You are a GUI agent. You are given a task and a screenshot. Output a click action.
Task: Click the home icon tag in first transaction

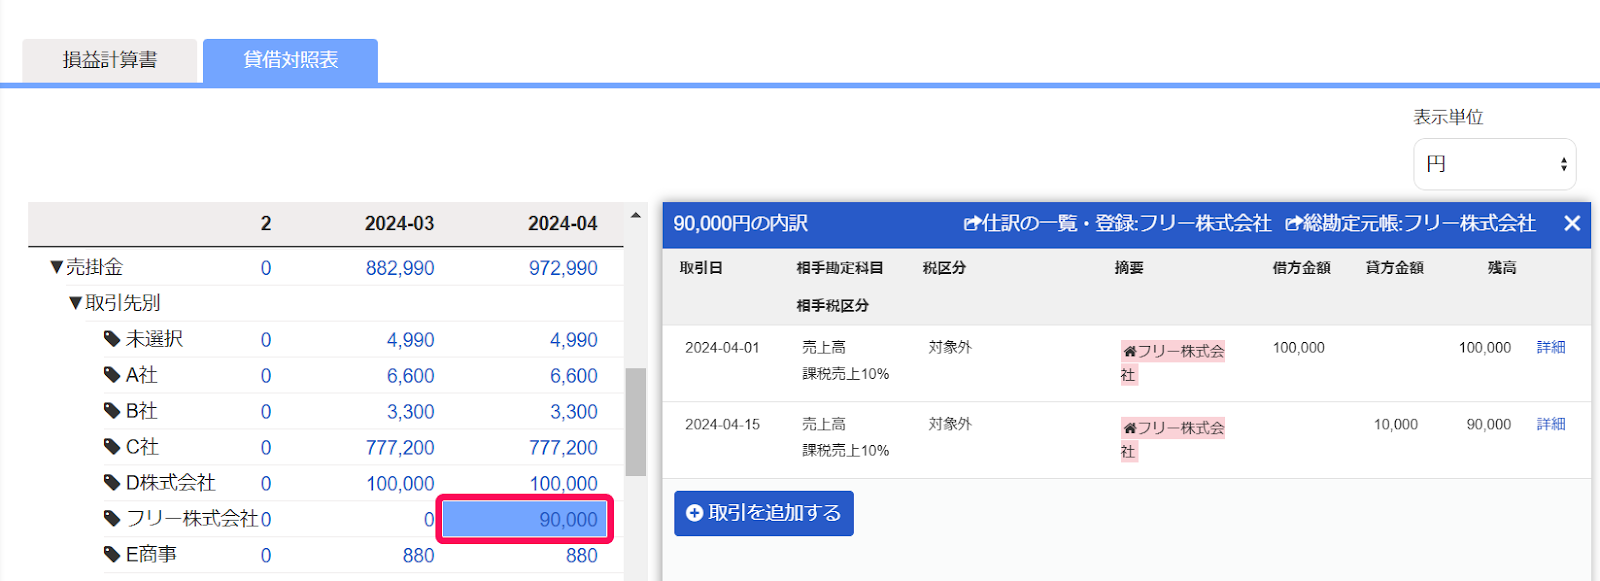coord(1130,351)
